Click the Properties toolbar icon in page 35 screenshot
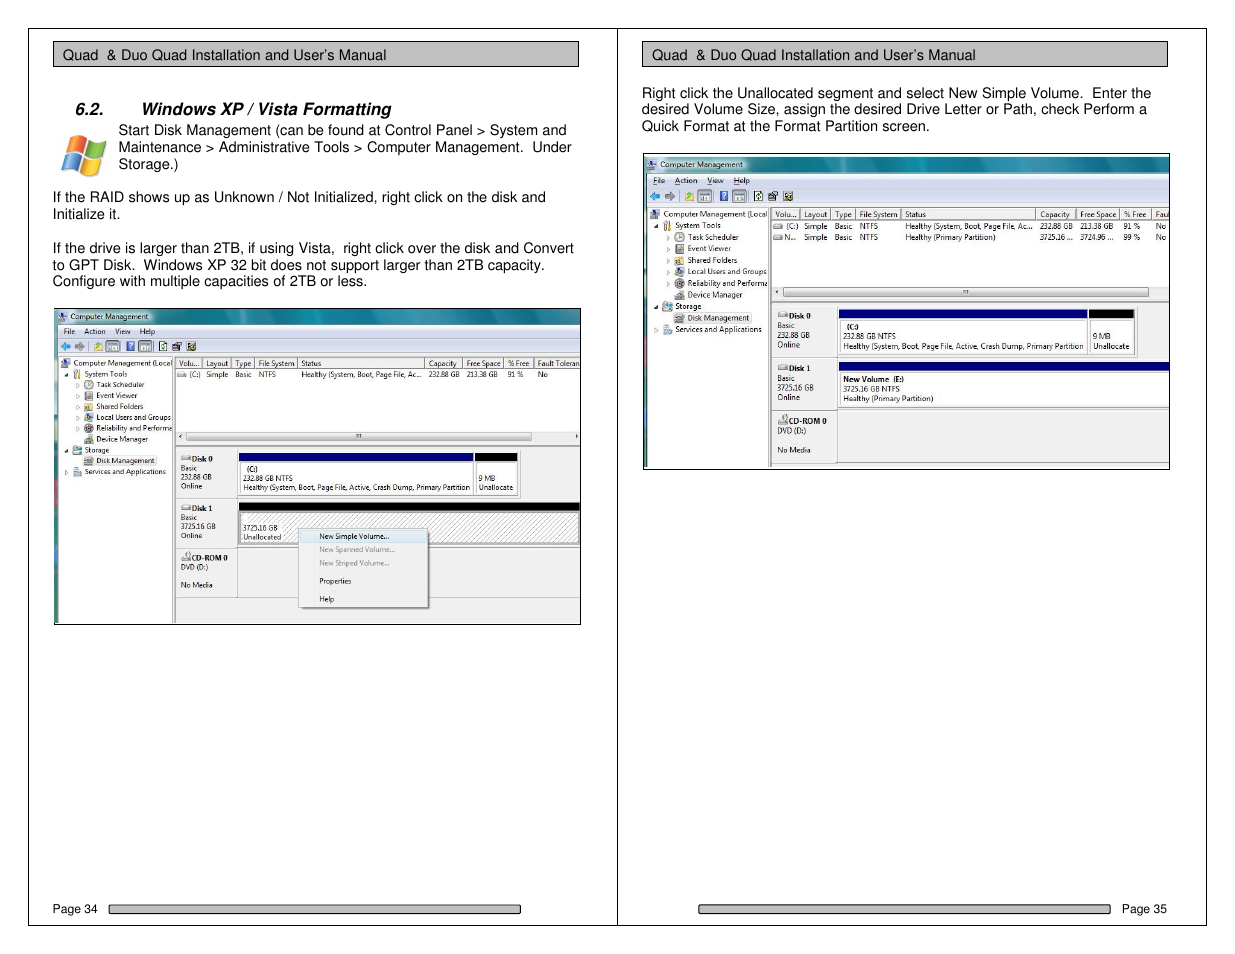The width and height of the screenshot is (1235, 954). pyautogui.click(x=773, y=196)
